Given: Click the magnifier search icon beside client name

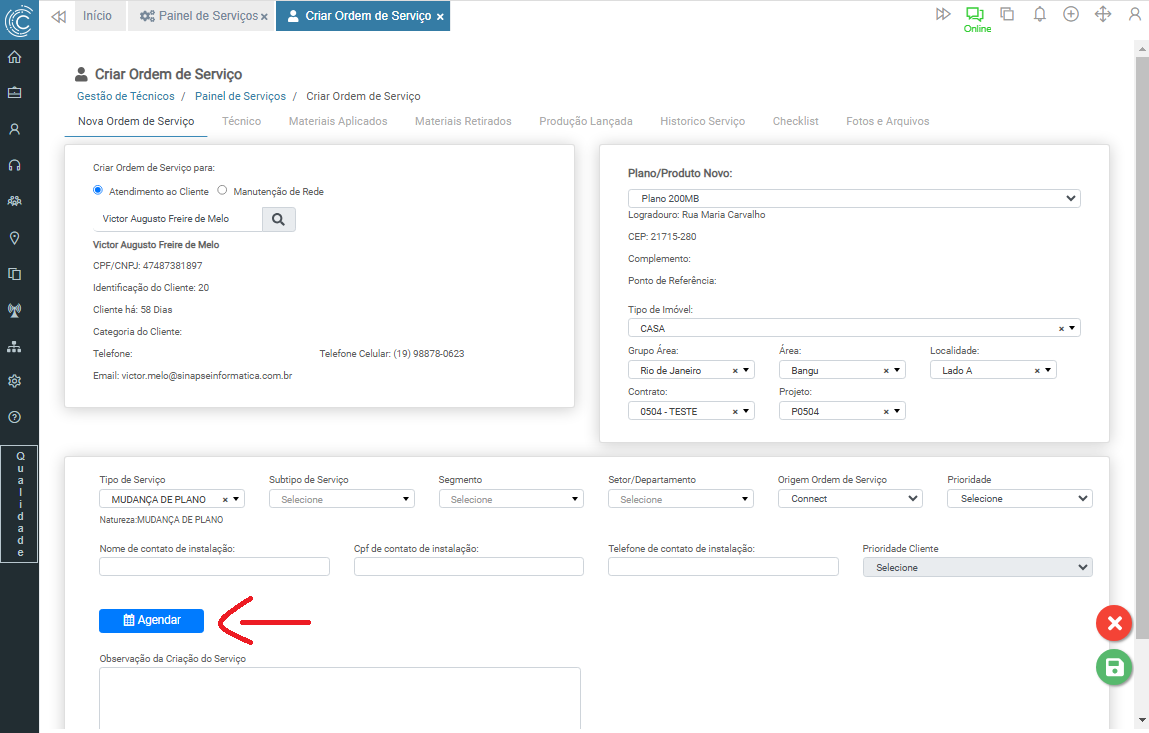Looking at the screenshot, I should pos(278,219).
